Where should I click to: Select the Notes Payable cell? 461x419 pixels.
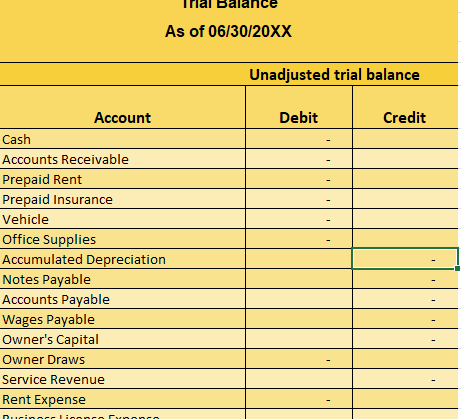122,279
